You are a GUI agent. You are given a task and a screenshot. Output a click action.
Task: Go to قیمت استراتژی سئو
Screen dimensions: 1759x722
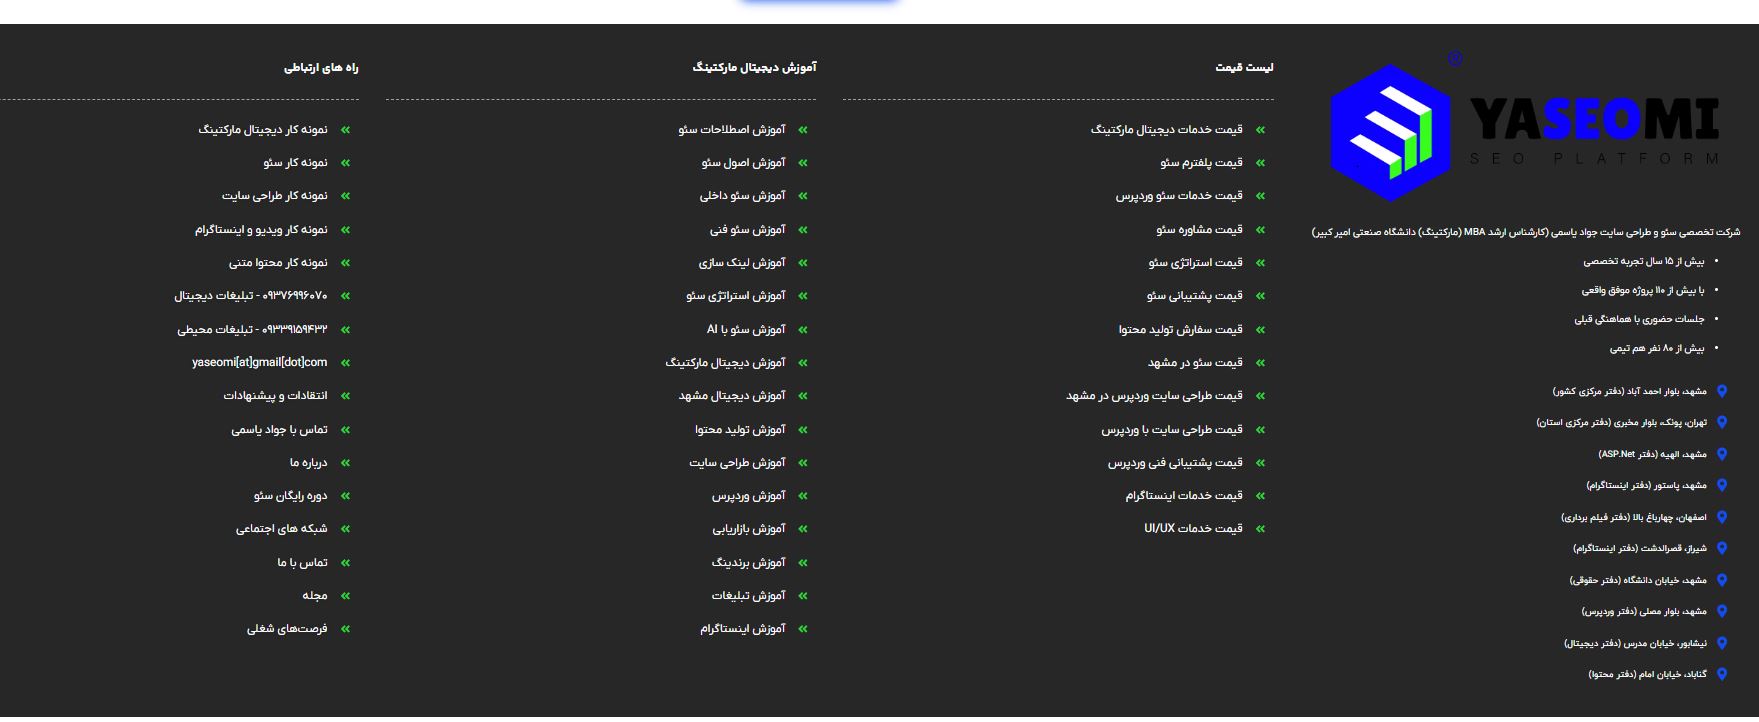tap(1195, 263)
